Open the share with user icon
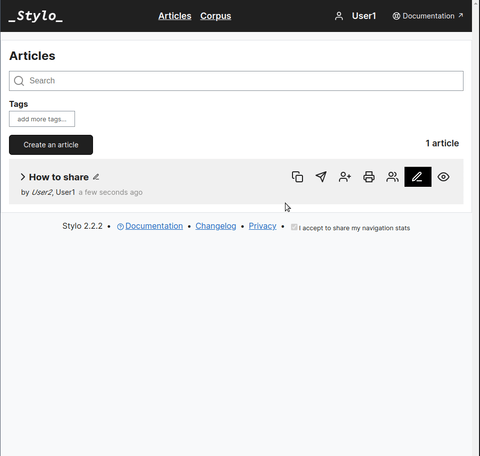 pyautogui.click(x=345, y=177)
